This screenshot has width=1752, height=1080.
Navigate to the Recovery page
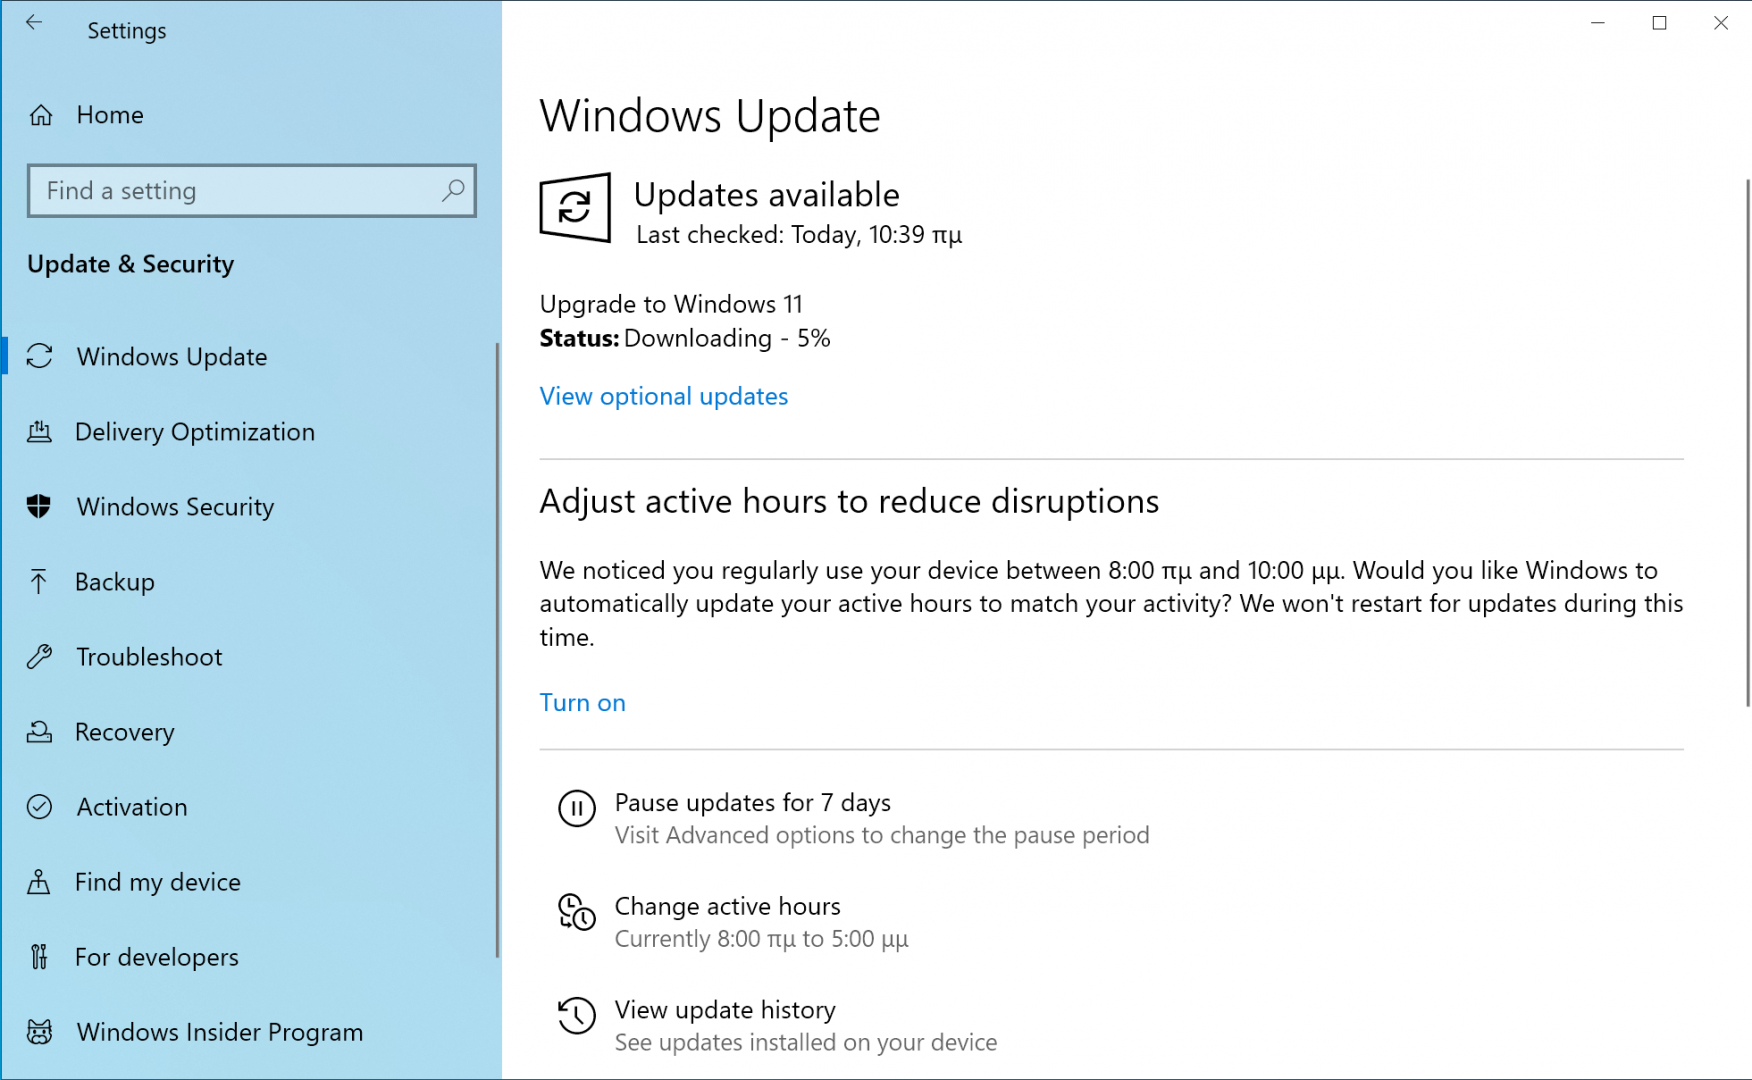click(125, 731)
